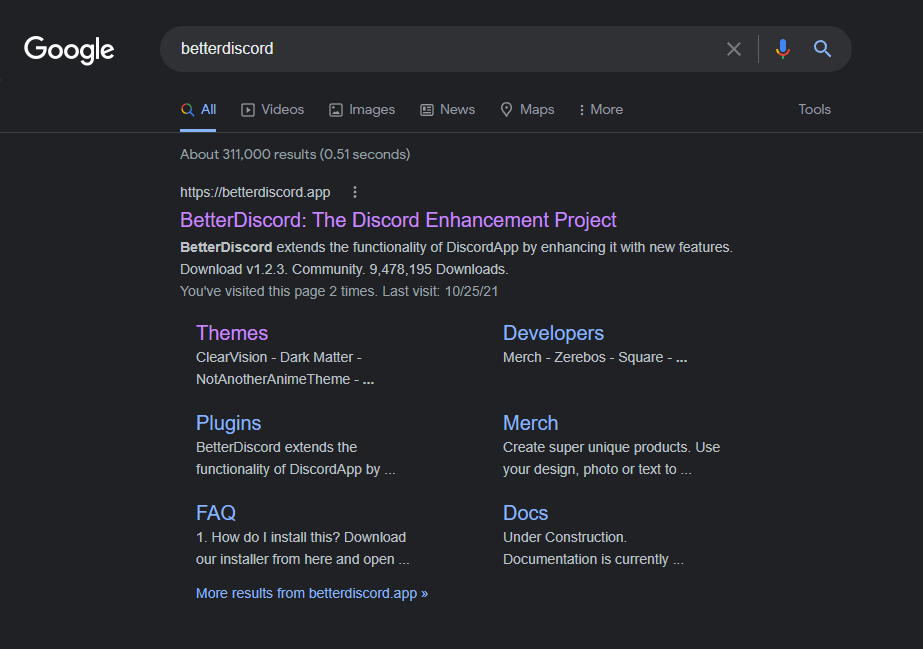Click the Google logo

tap(69, 49)
